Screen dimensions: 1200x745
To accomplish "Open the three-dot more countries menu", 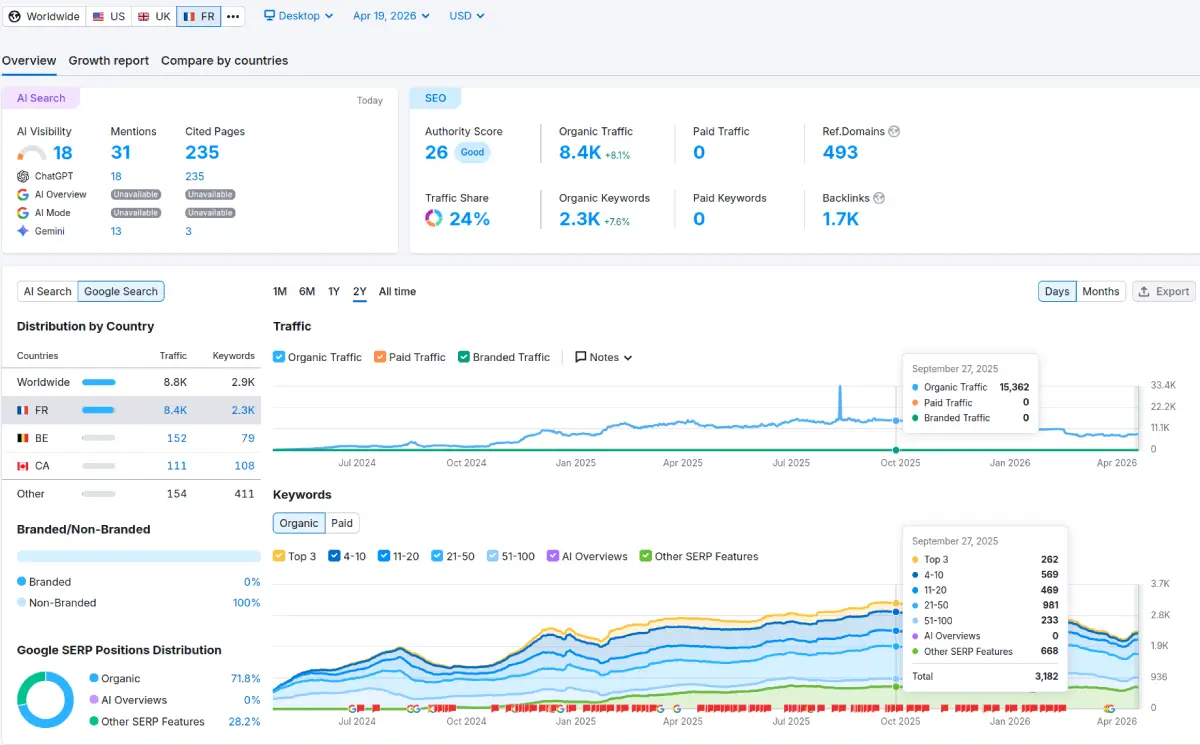I will pyautogui.click(x=233, y=16).
